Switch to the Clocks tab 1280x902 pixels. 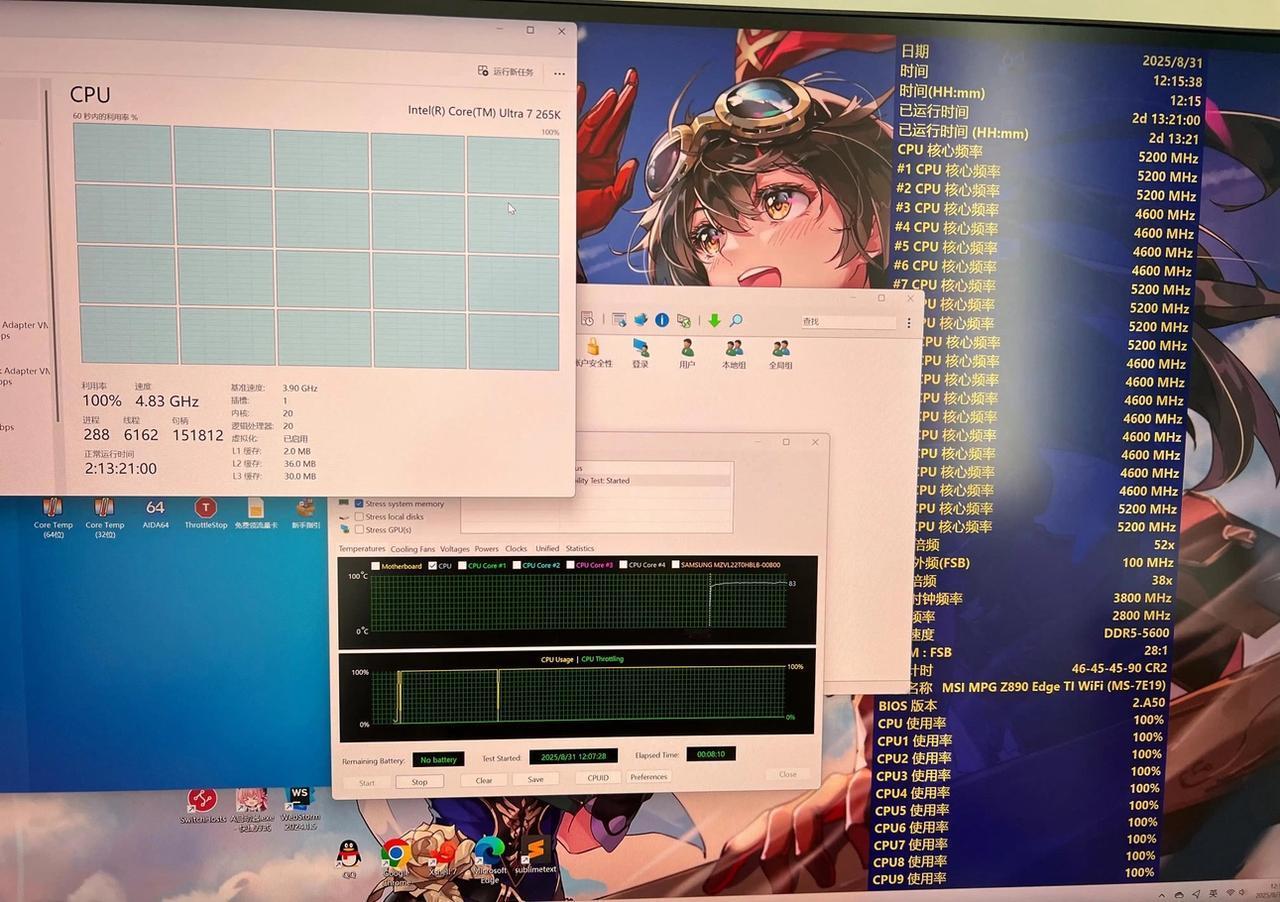click(x=516, y=549)
